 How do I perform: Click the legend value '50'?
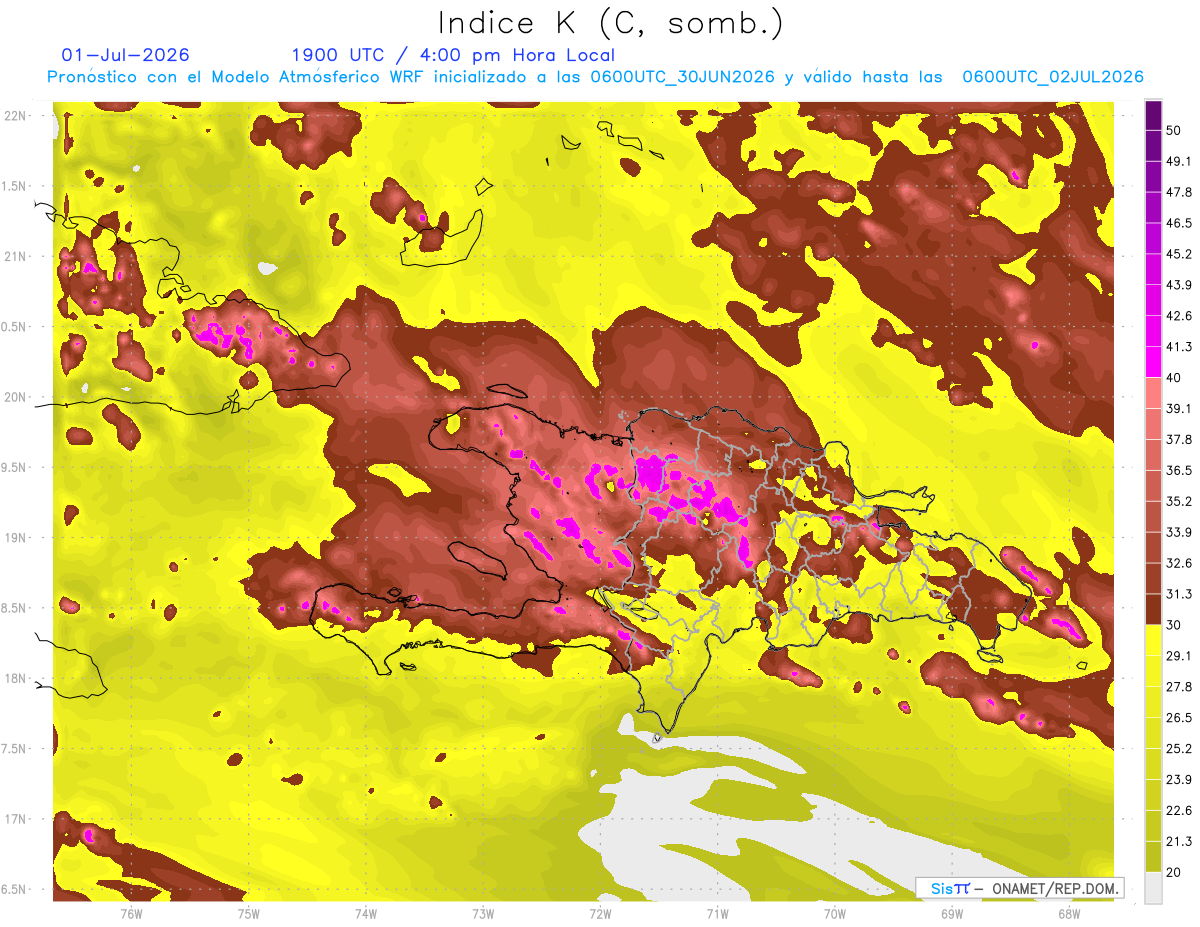(x=1175, y=130)
